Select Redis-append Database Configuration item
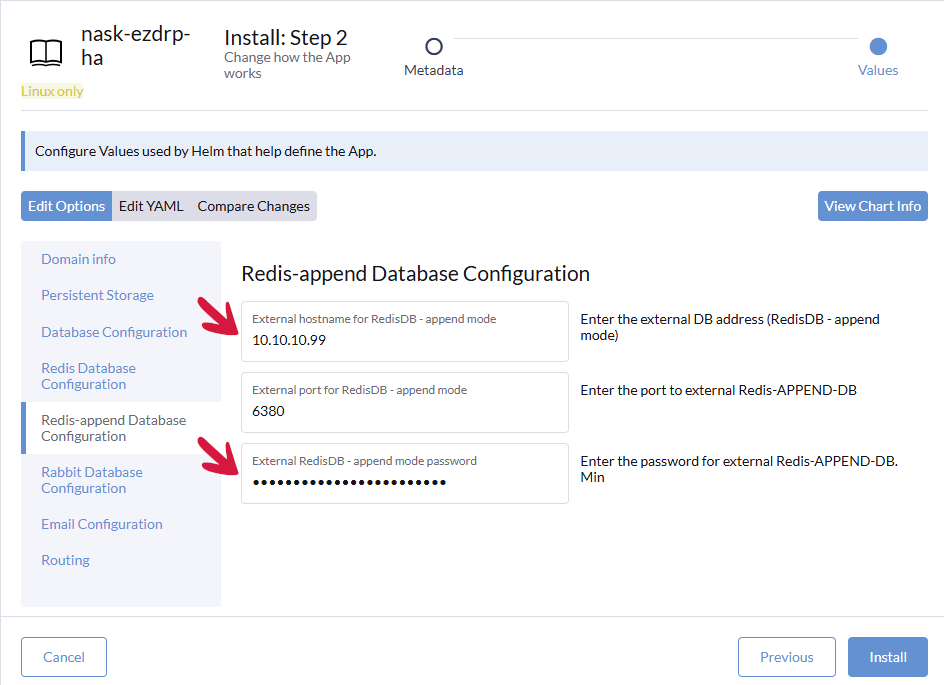Screen dimensions: 944x685 113,428
